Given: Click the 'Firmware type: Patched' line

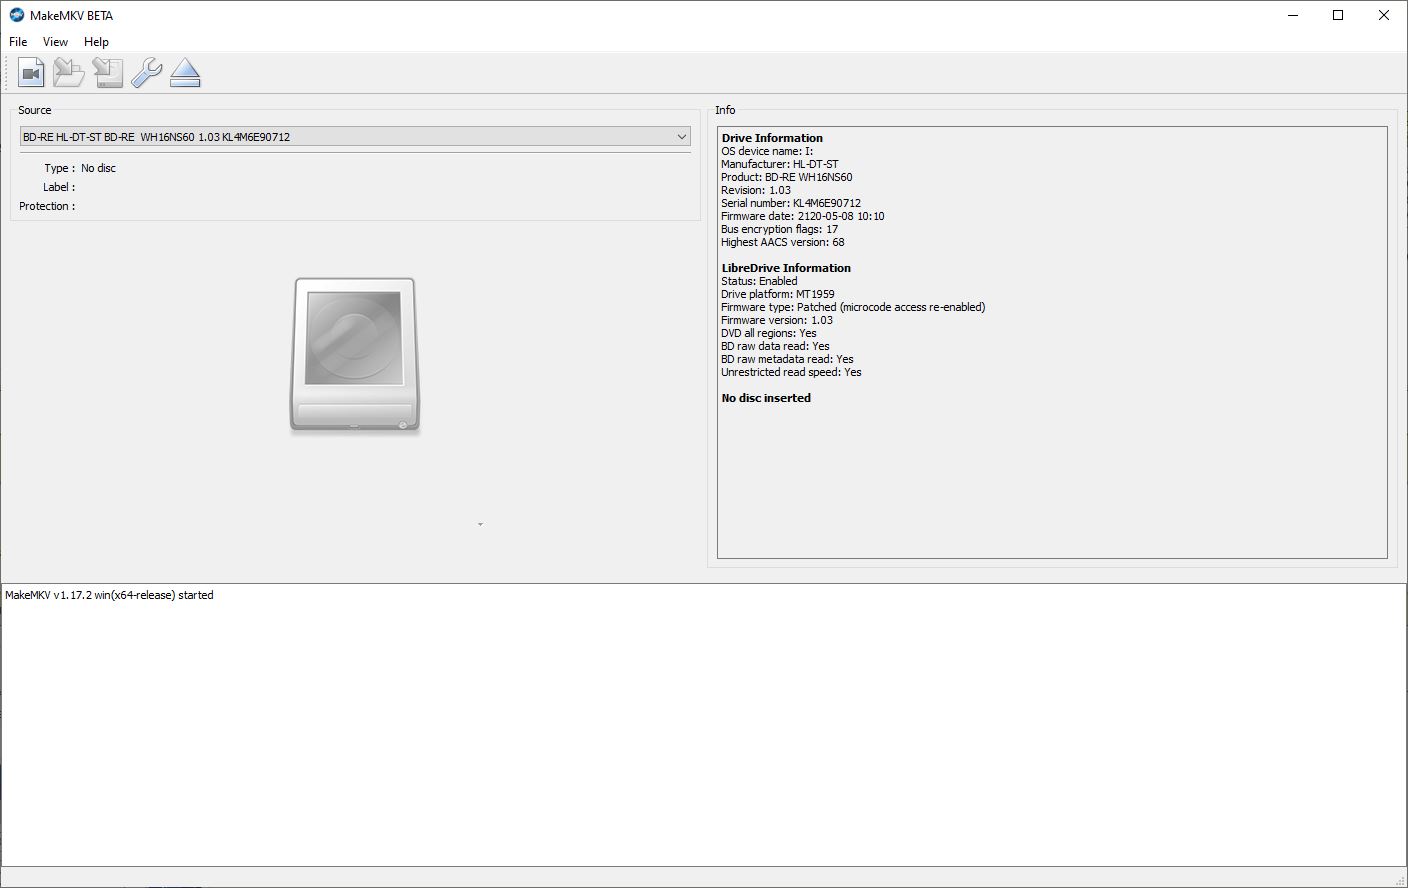Looking at the screenshot, I should pos(853,307).
